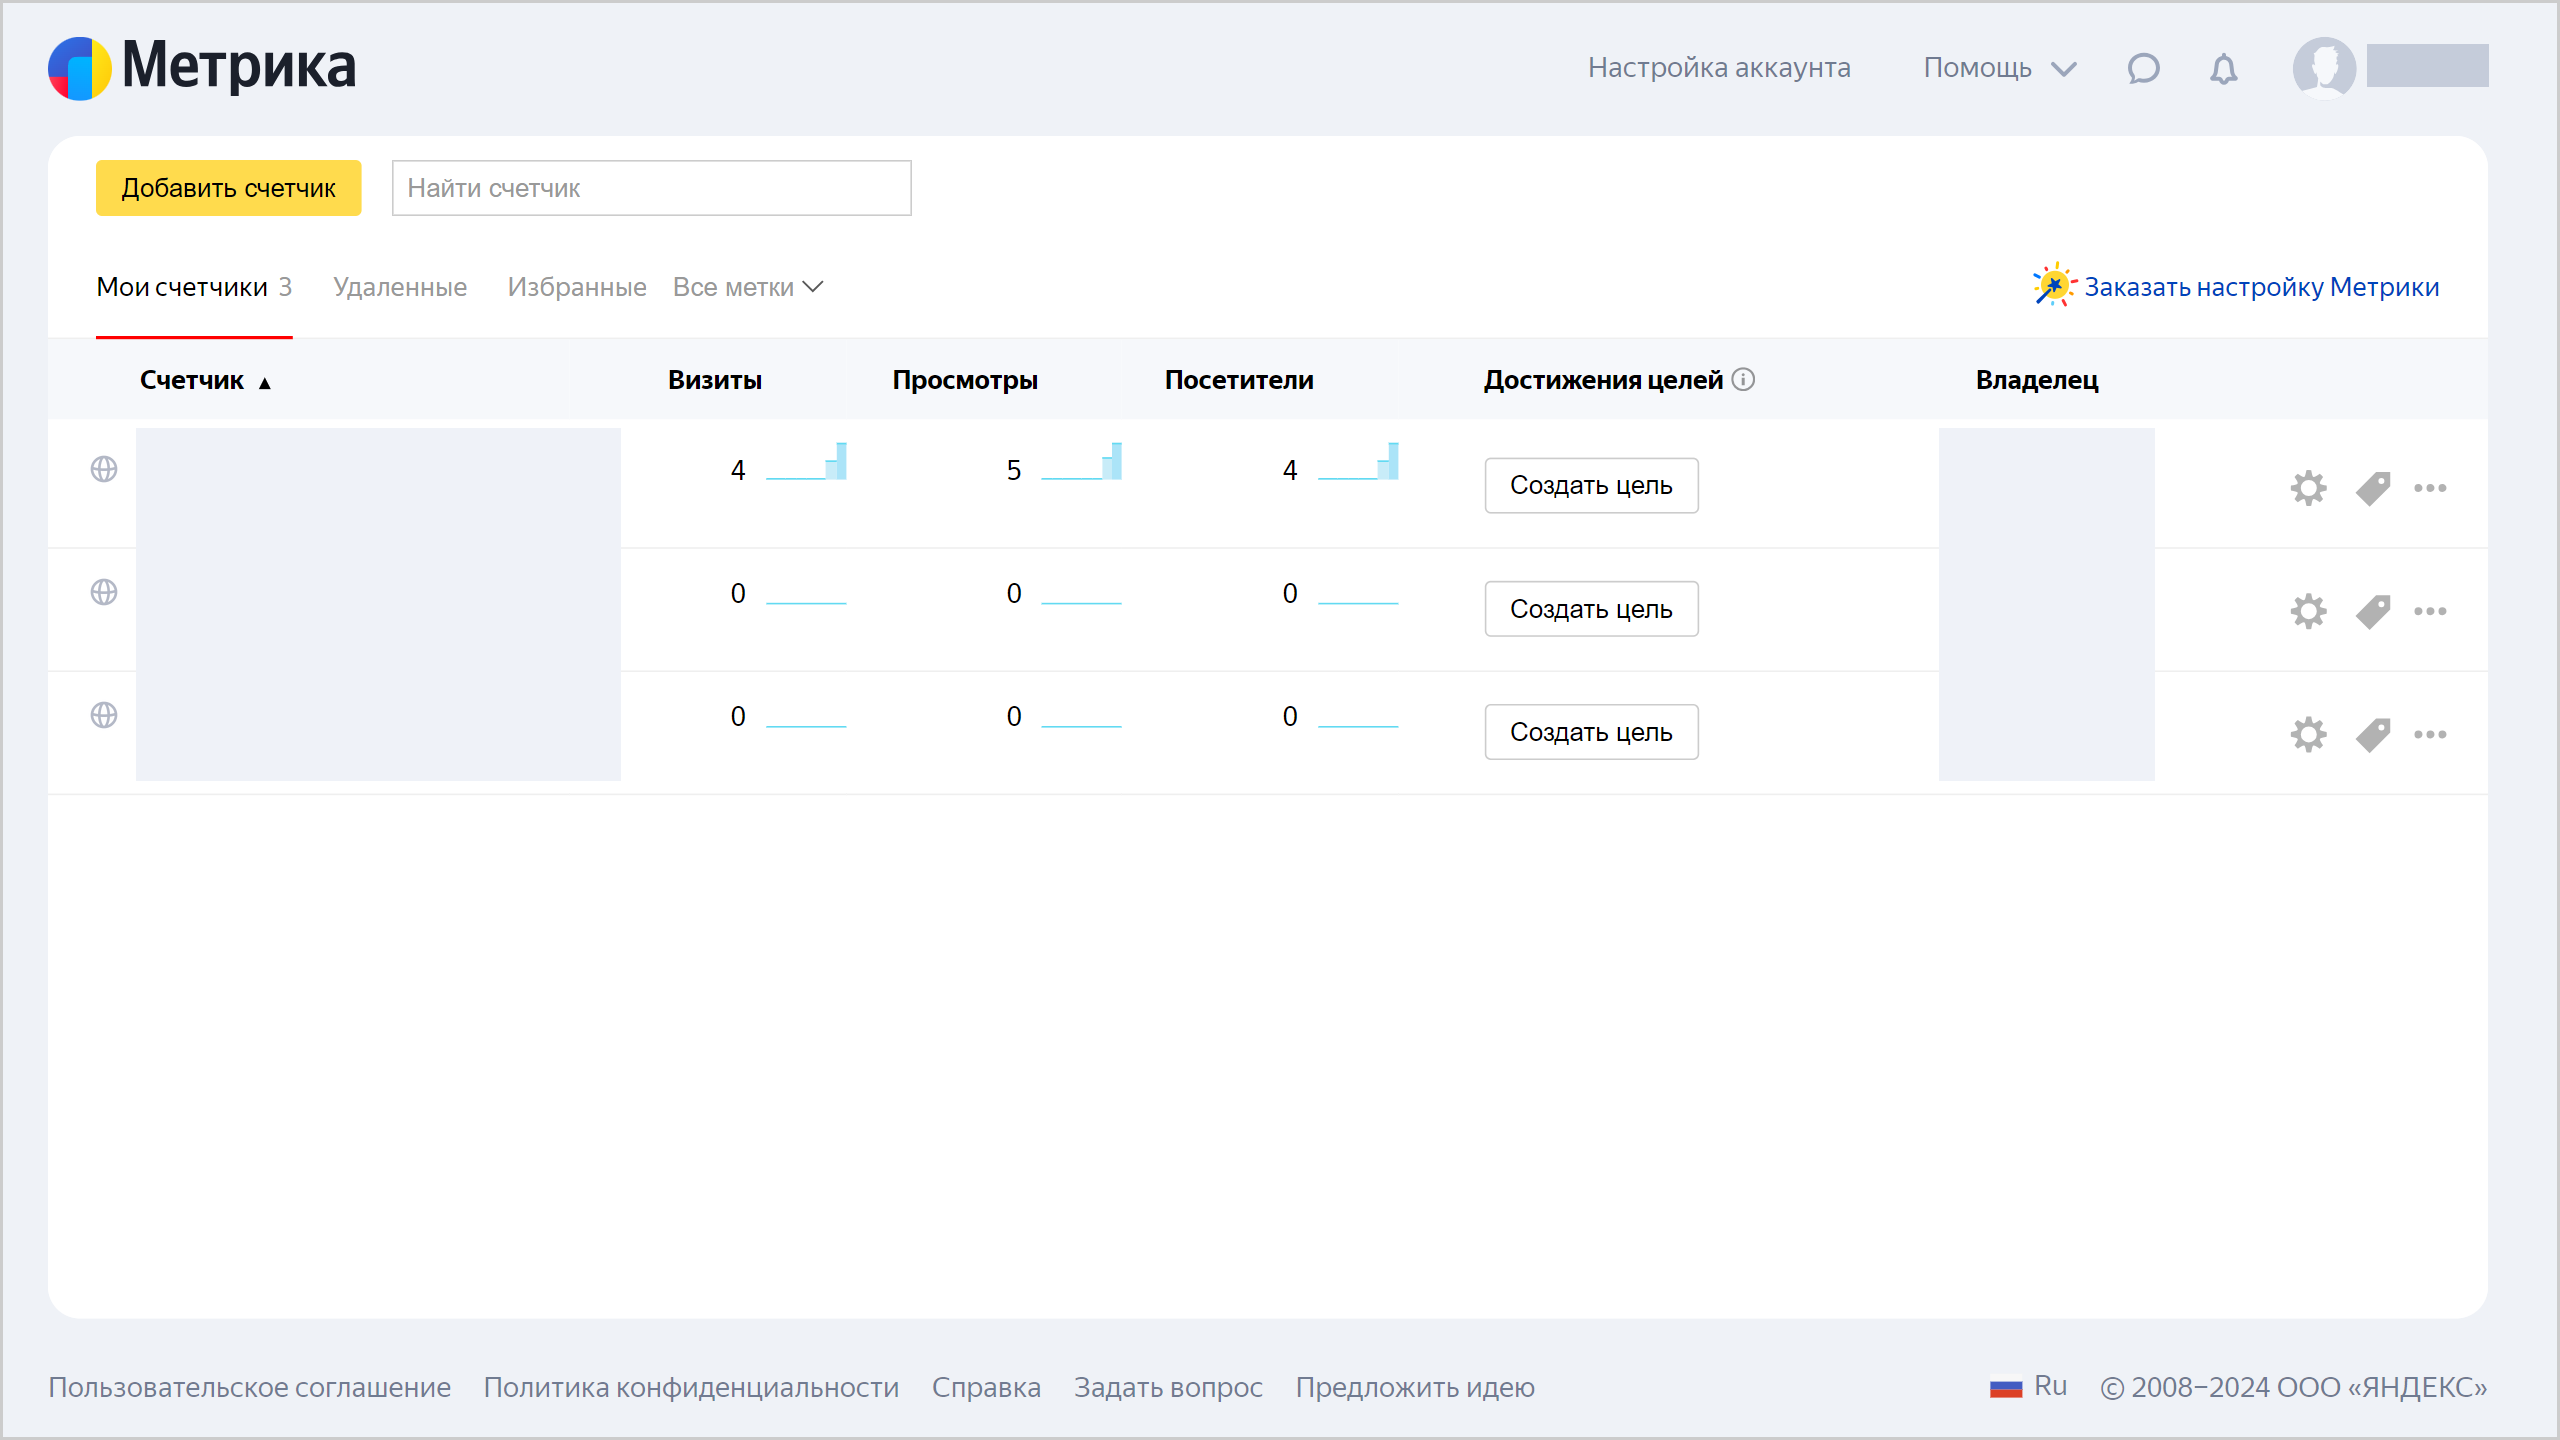Click info icon next to Достижения целей
Image resolution: width=2560 pixels, height=1440 pixels.
click(1743, 379)
